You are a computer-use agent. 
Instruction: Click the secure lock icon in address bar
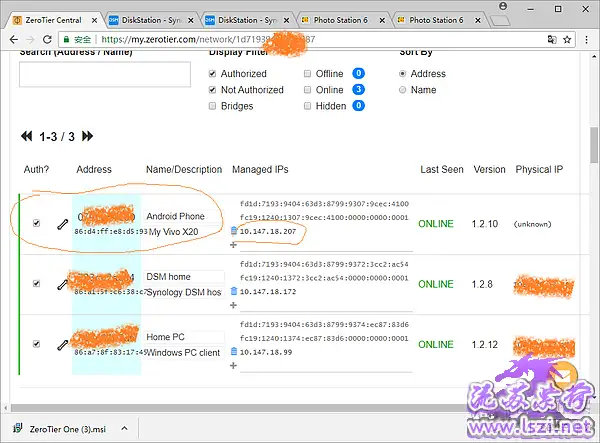66,39
